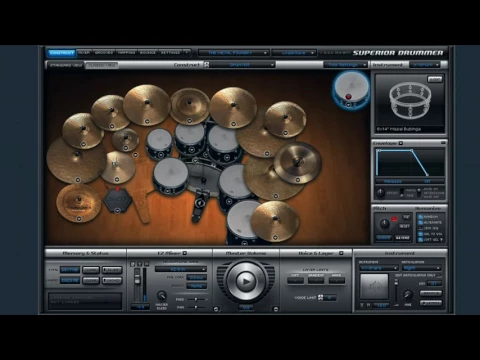Open instrument menu beneath the hi-hat
This screenshot has height=360, width=480.
point(117,179)
